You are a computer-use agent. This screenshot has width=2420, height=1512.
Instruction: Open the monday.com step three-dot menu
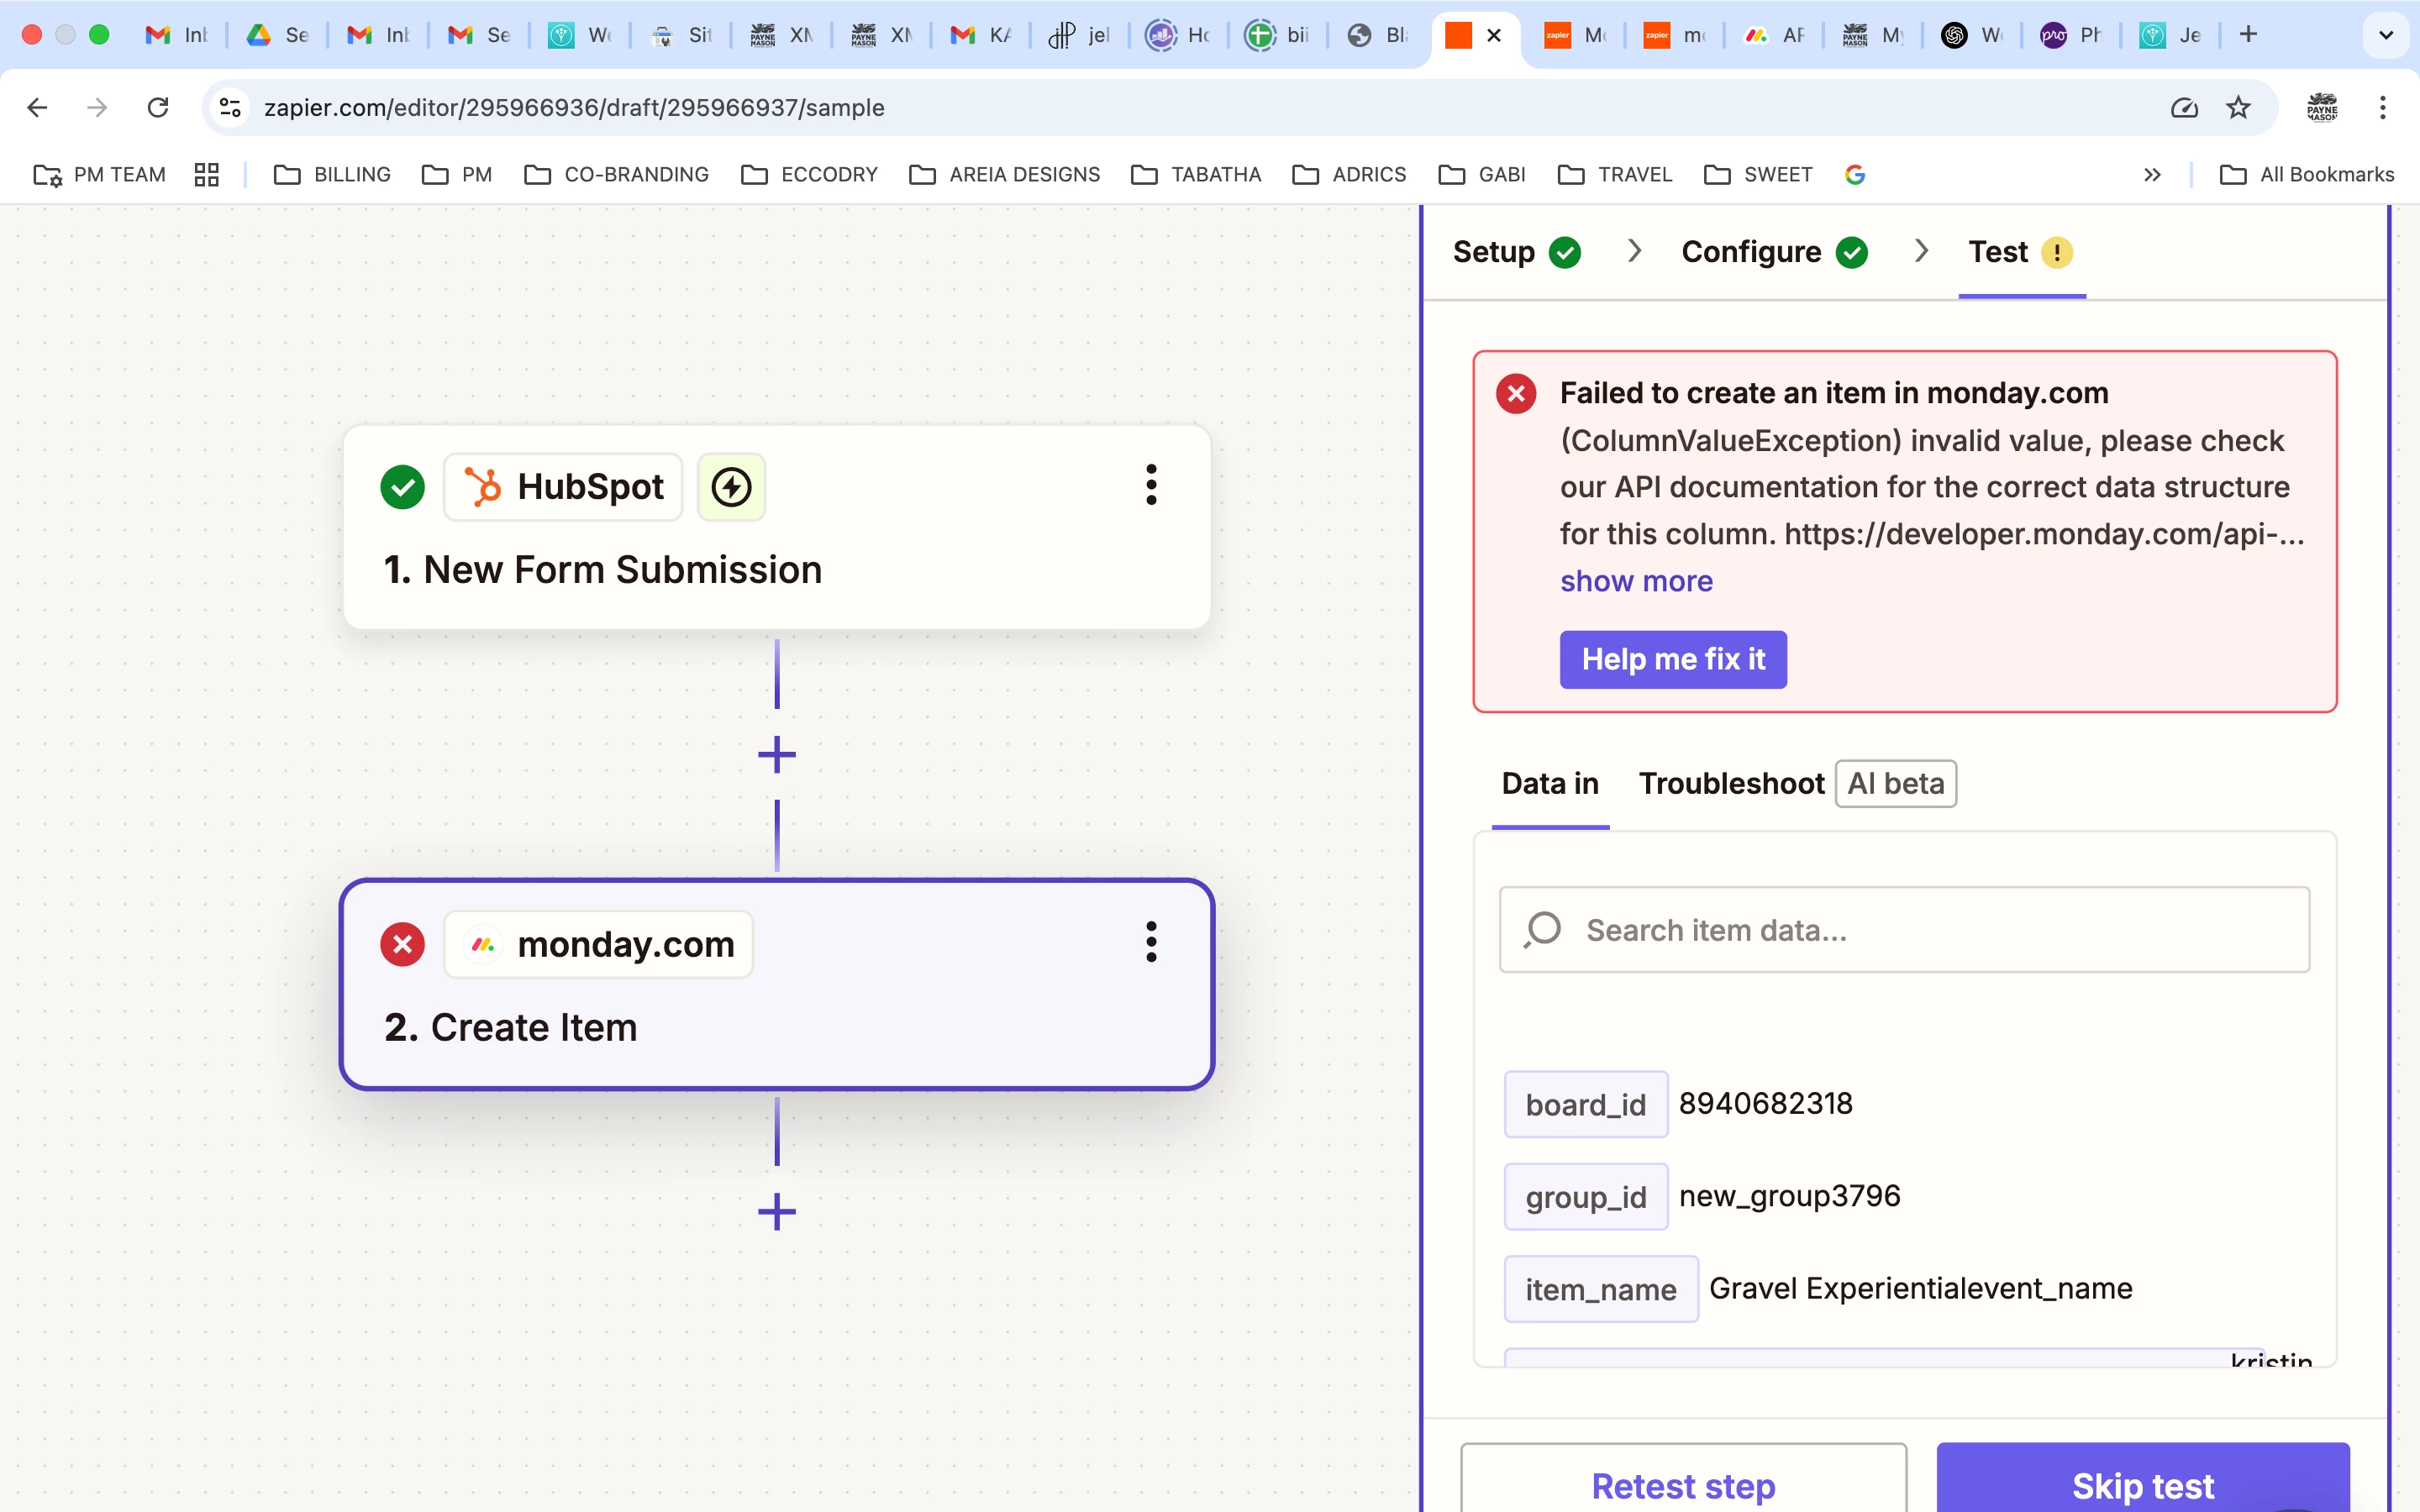click(1151, 942)
